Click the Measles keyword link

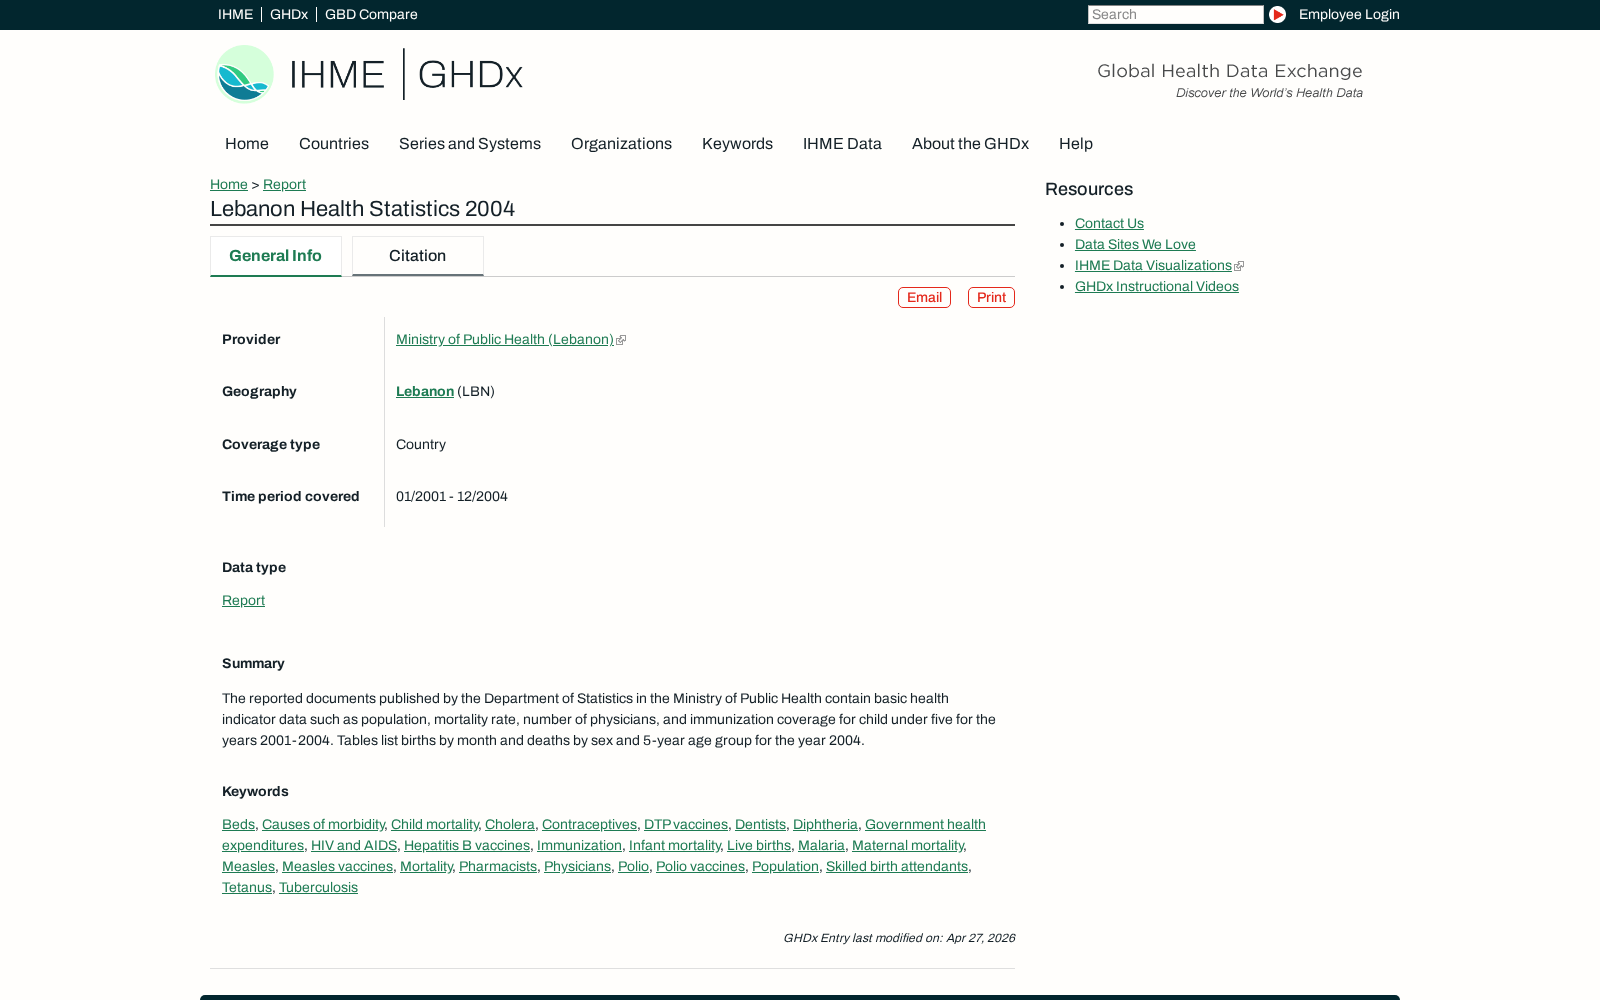[x=248, y=866]
